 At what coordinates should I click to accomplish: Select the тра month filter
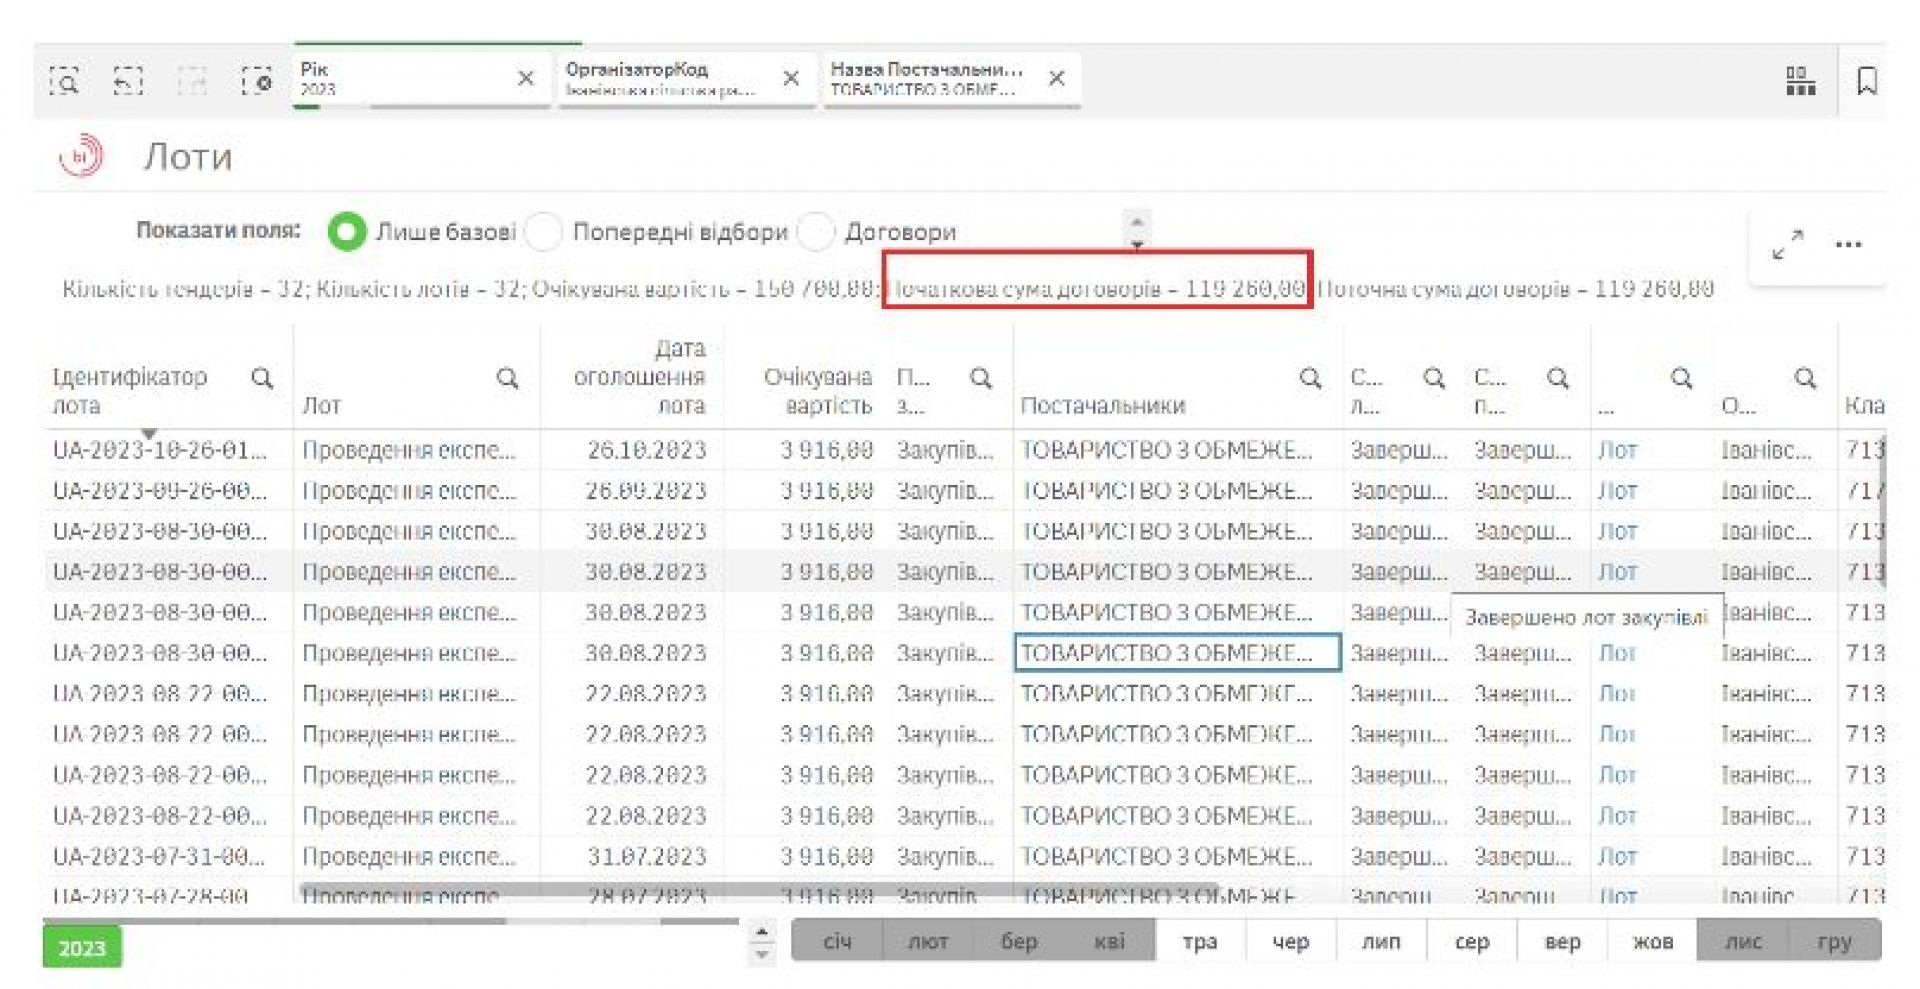(1199, 941)
